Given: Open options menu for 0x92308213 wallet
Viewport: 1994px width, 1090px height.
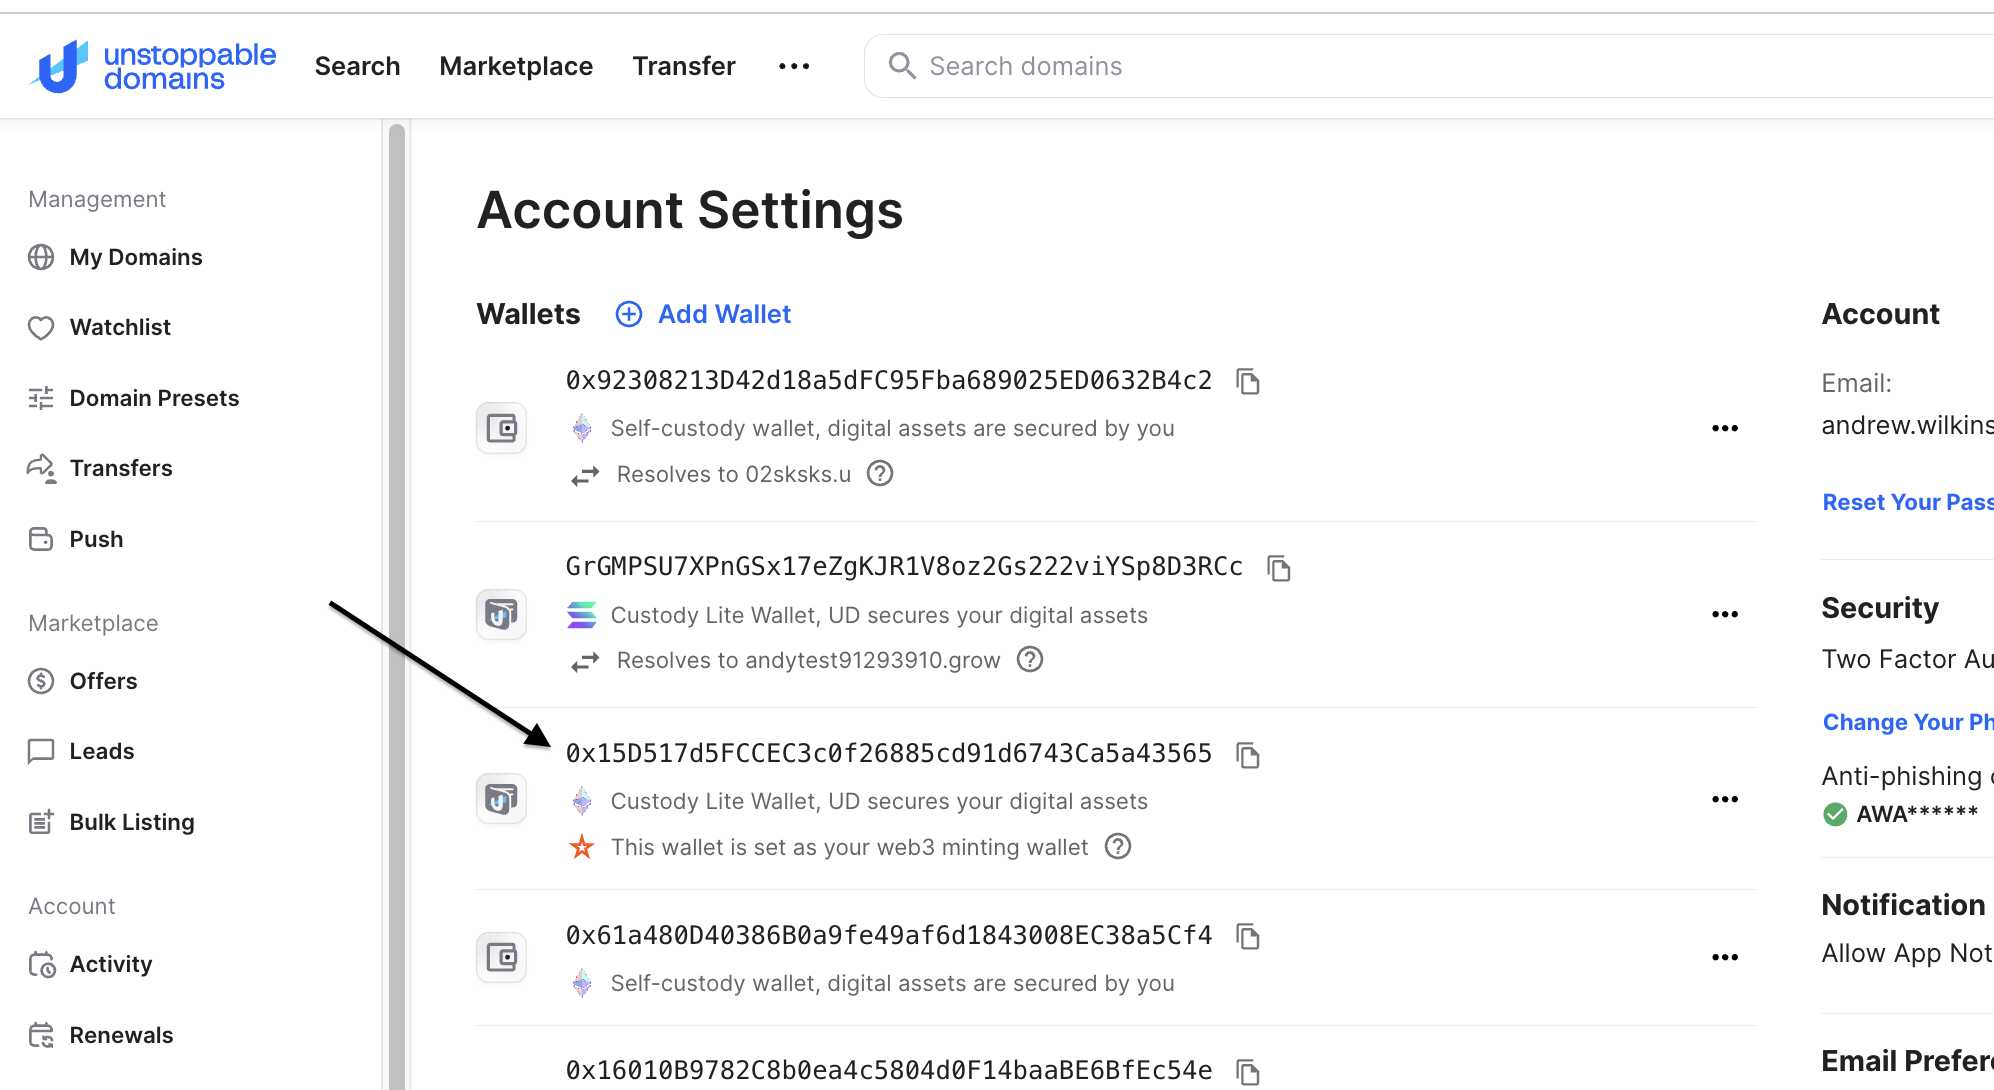Looking at the screenshot, I should pyautogui.click(x=1725, y=428).
